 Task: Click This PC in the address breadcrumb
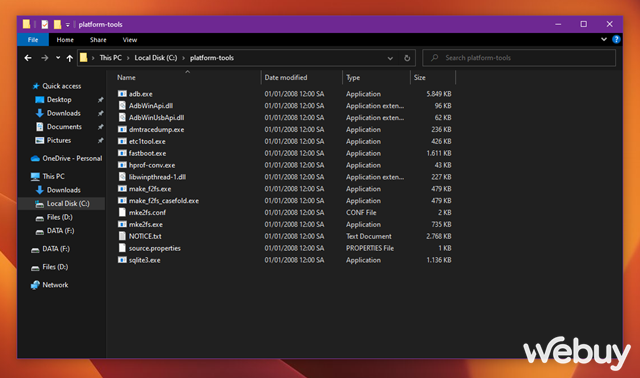coord(111,58)
